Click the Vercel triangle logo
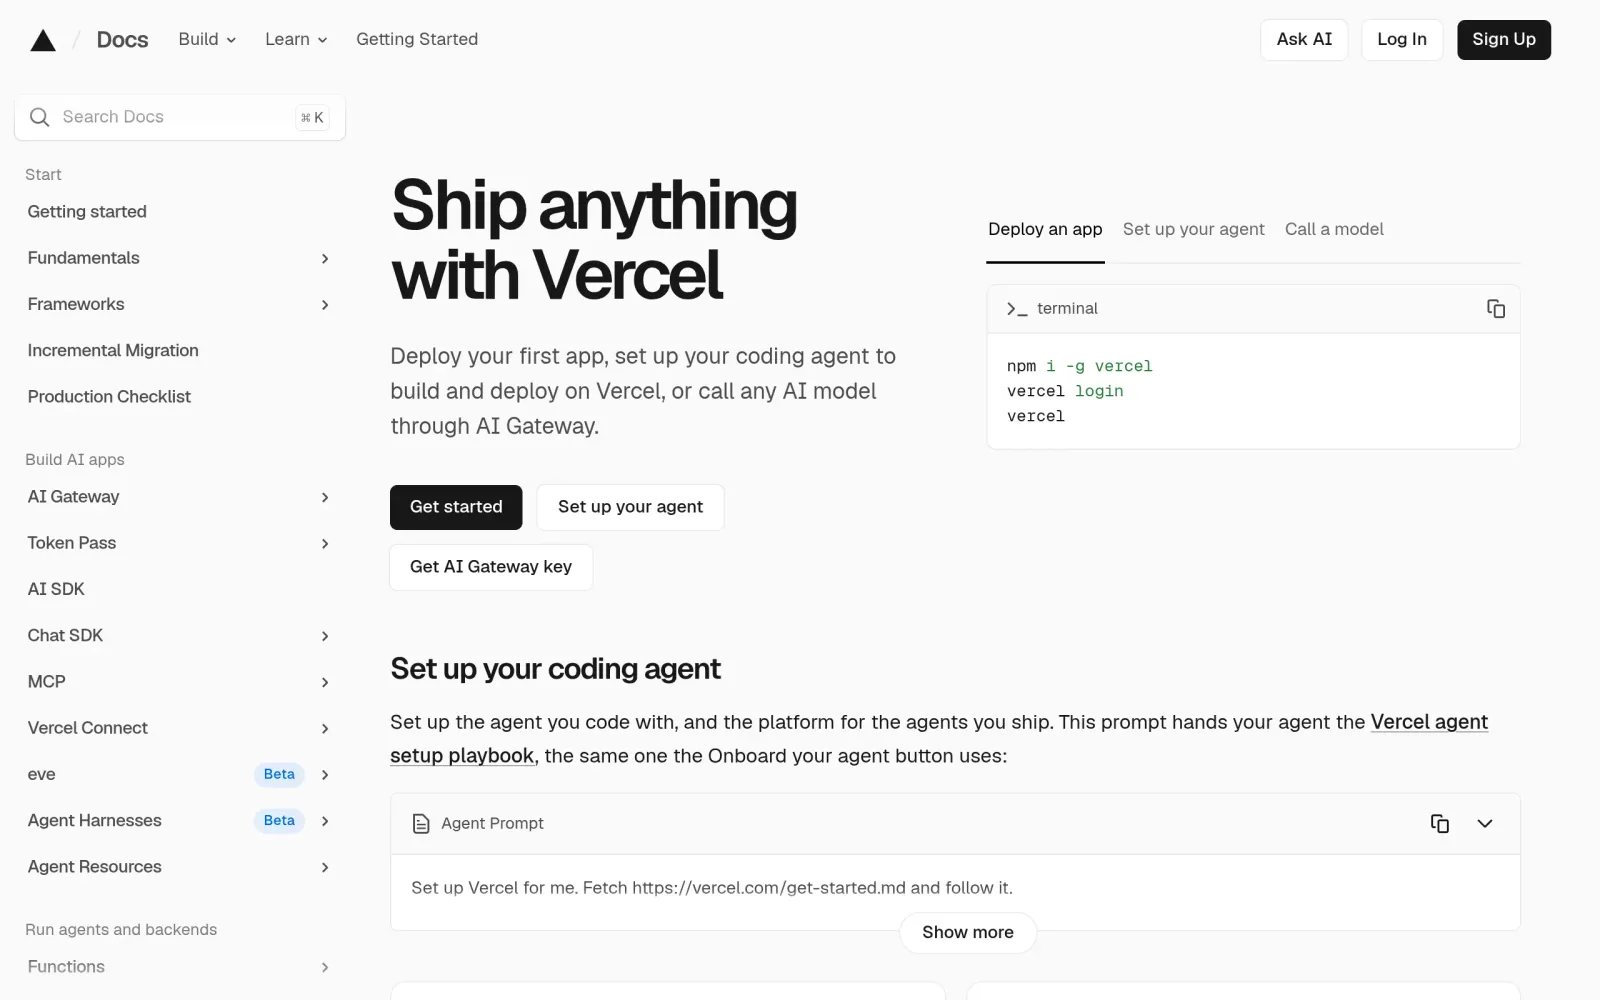1600x1000 pixels. click(x=43, y=40)
